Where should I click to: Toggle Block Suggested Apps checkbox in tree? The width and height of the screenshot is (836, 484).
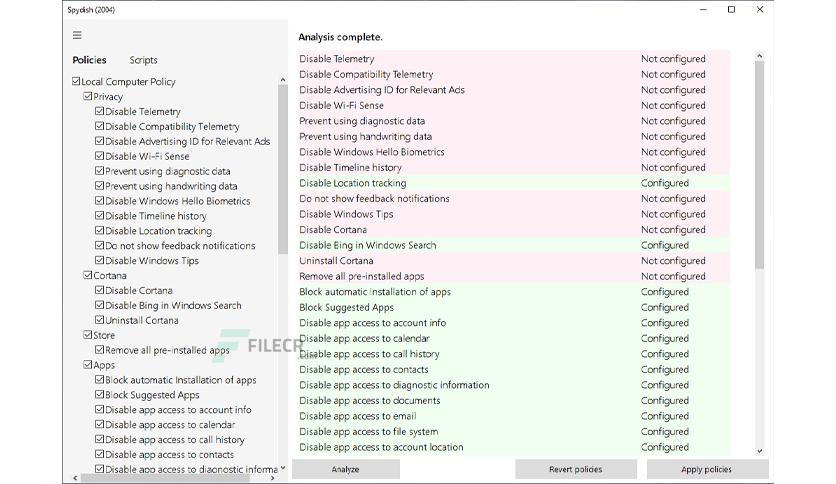tap(99, 394)
